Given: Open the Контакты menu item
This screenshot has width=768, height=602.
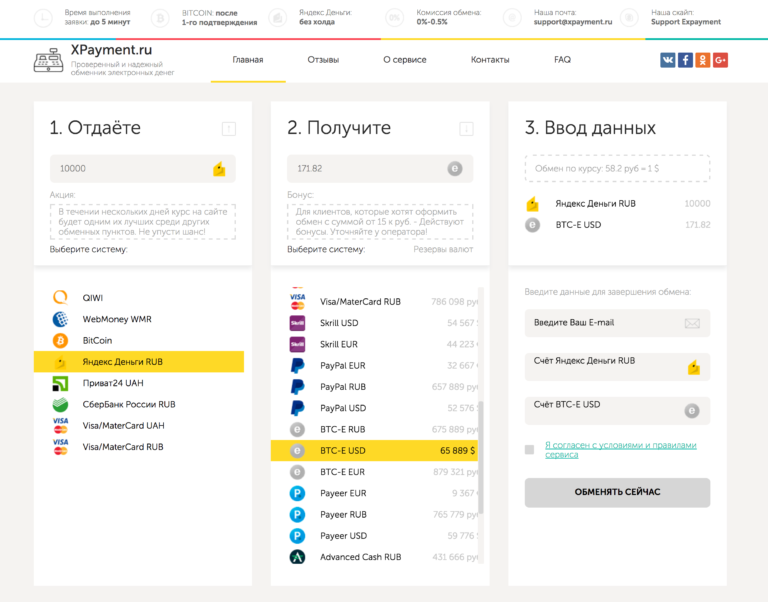Looking at the screenshot, I should 490,60.
